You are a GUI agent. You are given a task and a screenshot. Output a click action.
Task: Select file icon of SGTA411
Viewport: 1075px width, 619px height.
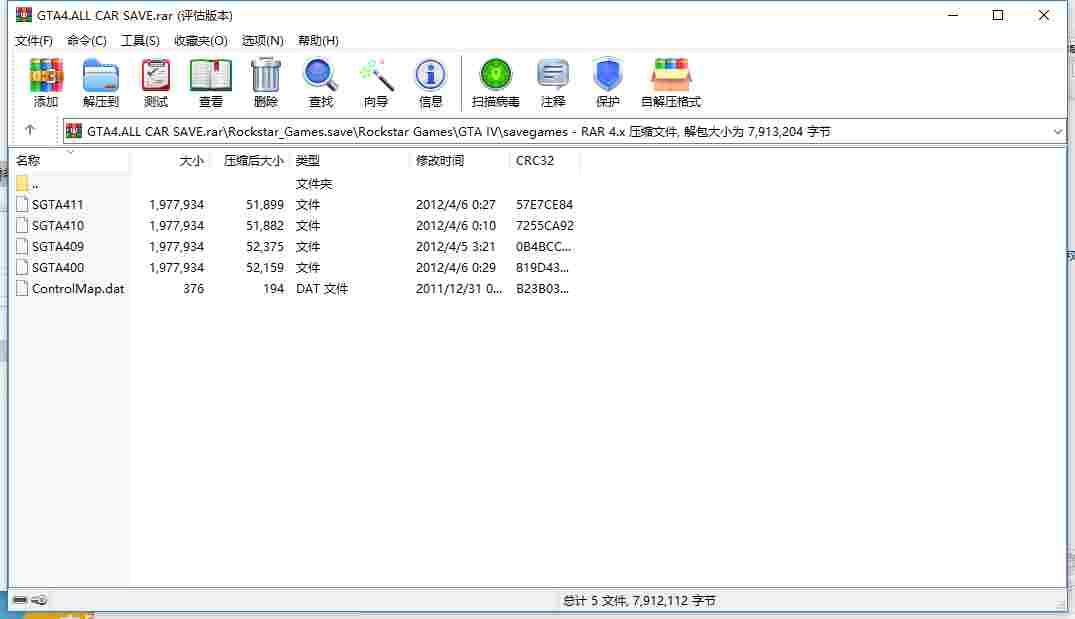pyautogui.click(x=22, y=204)
